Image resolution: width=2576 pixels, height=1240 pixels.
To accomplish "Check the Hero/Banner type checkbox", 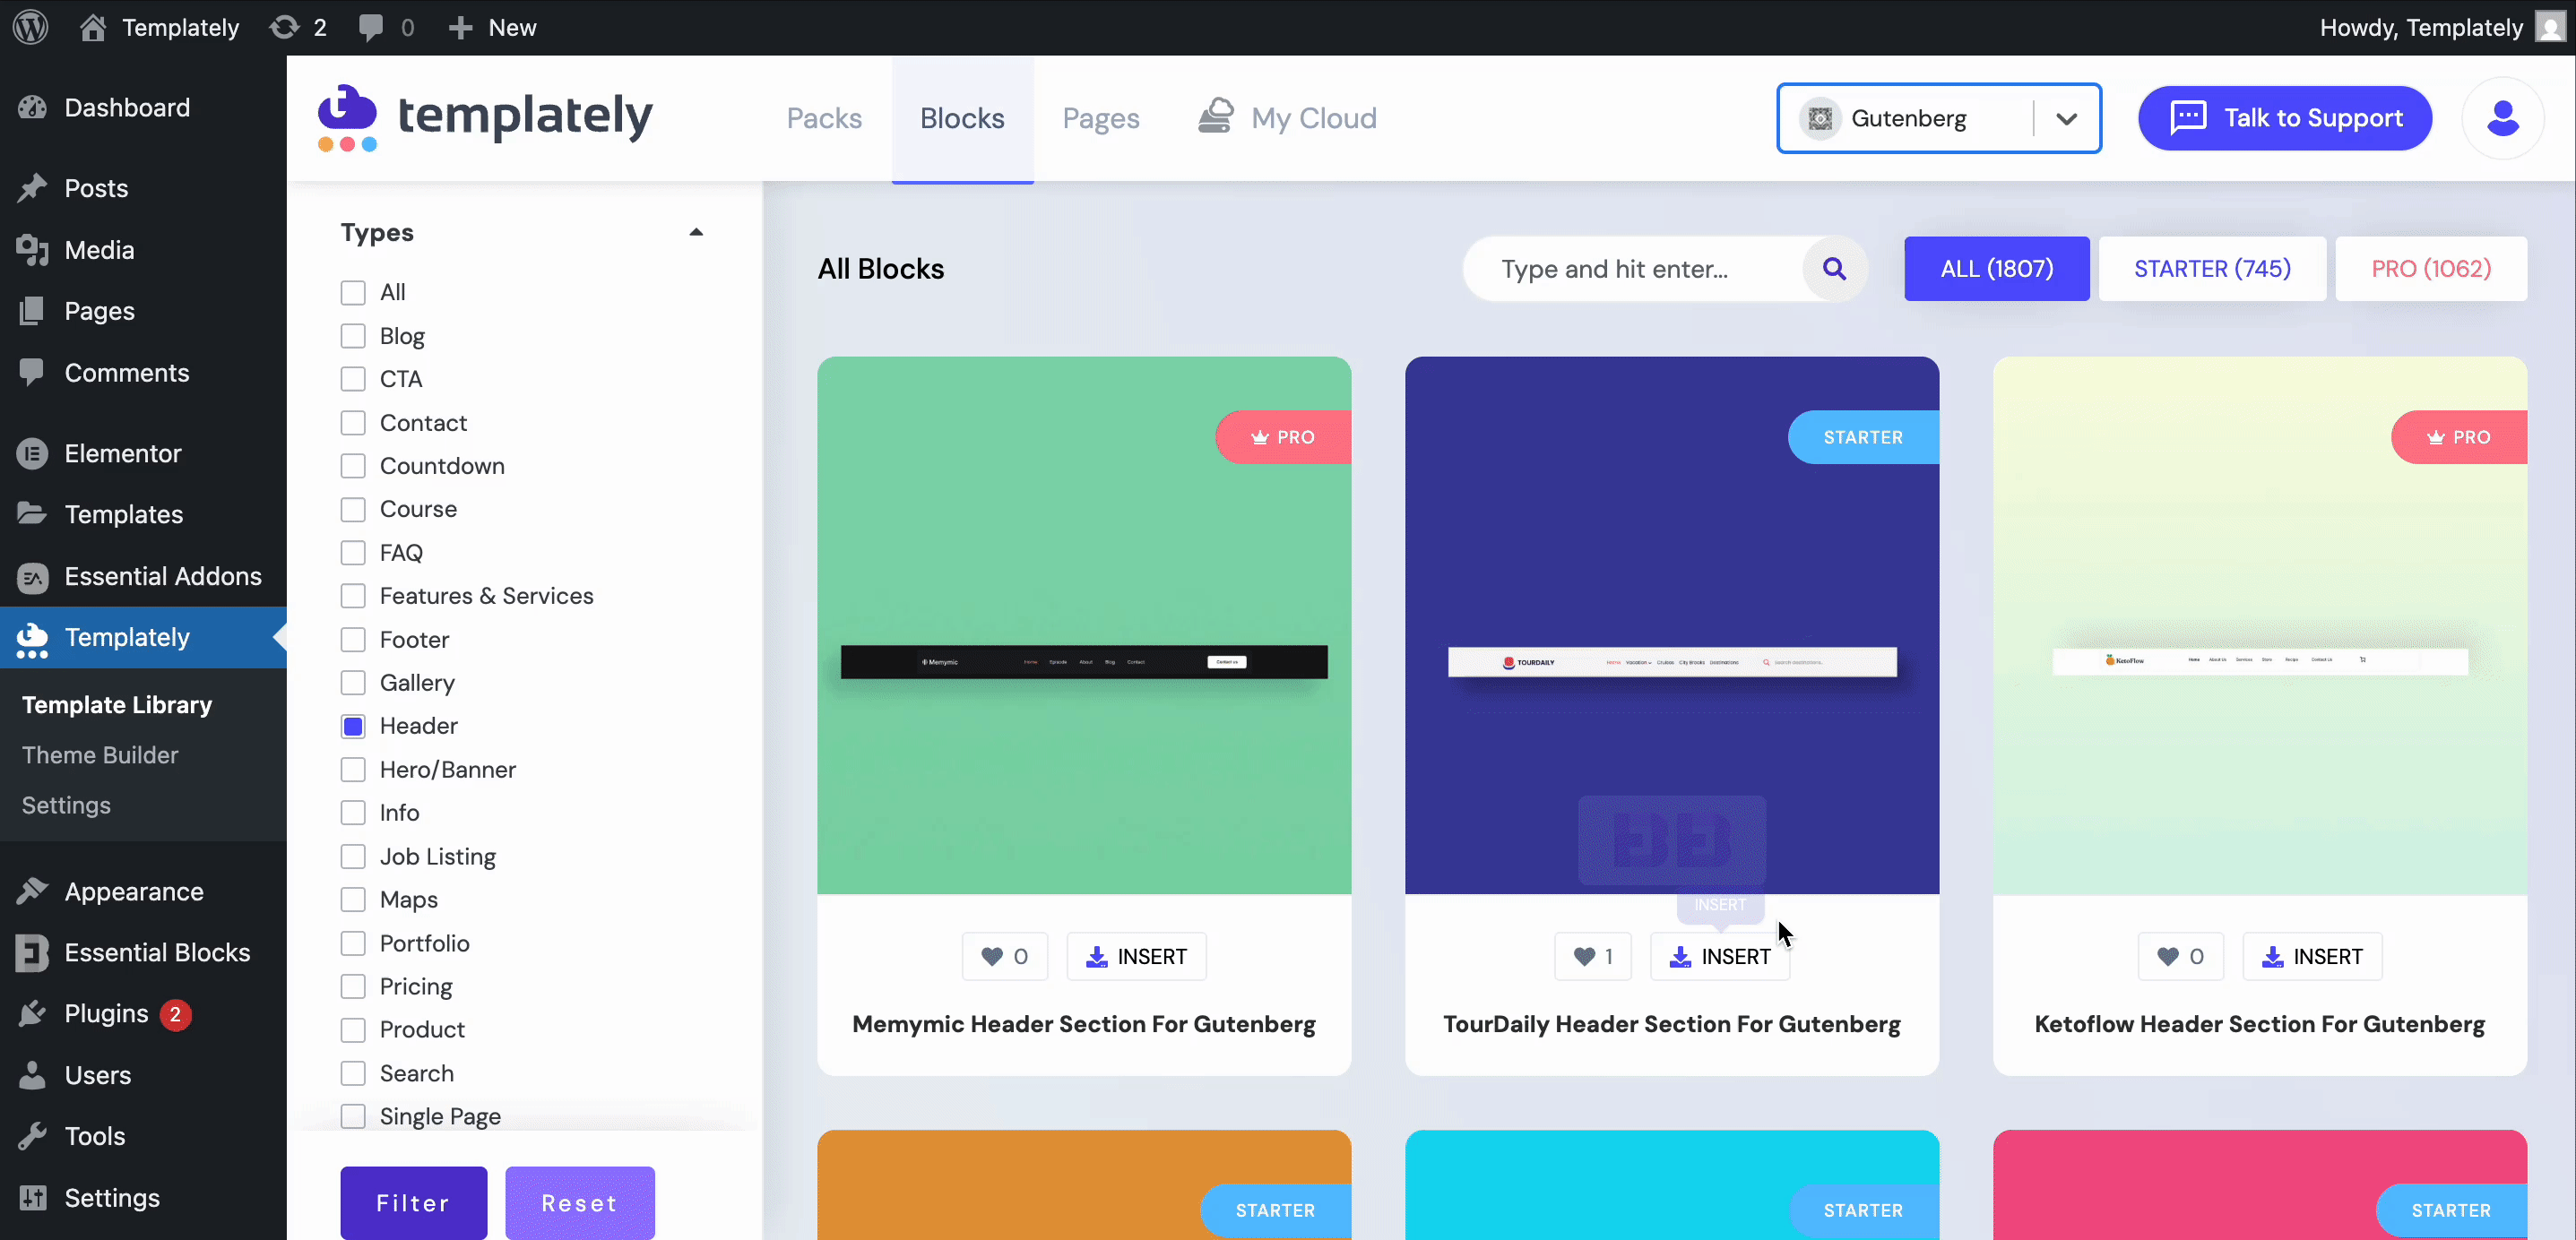I will point(353,769).
